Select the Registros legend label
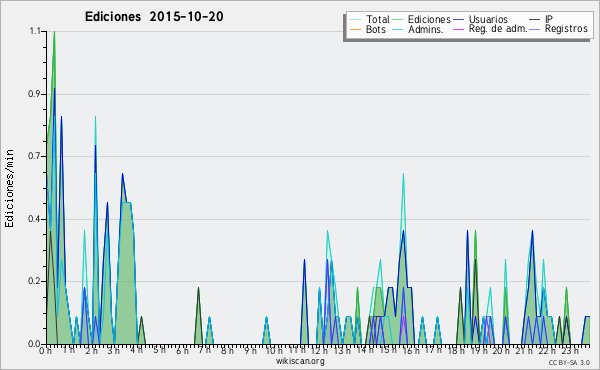This screenshot has width=600, height=370. (x=566, y=29)
